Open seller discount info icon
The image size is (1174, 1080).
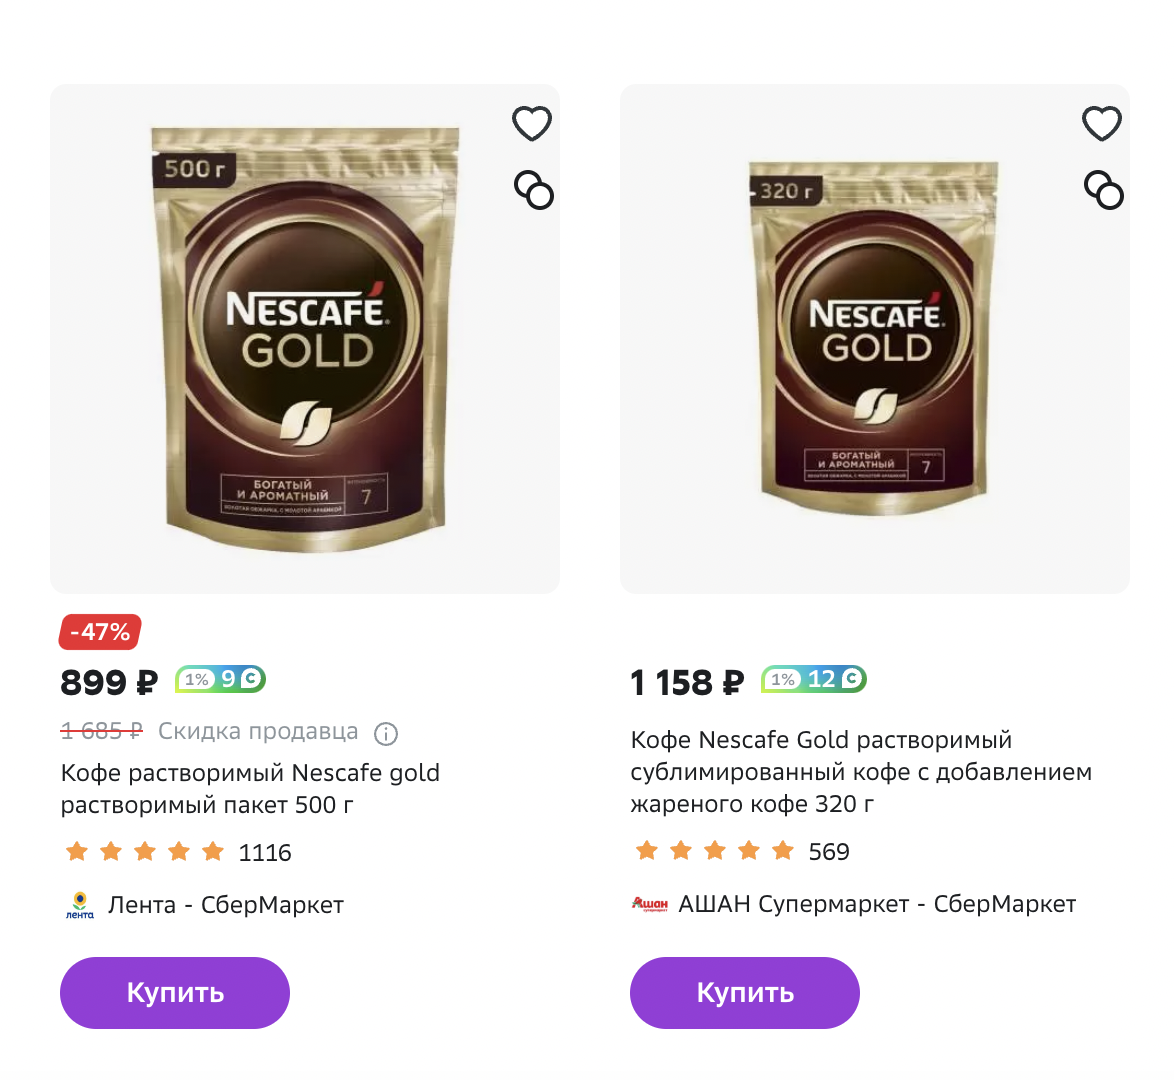click(x=386, y=733)
